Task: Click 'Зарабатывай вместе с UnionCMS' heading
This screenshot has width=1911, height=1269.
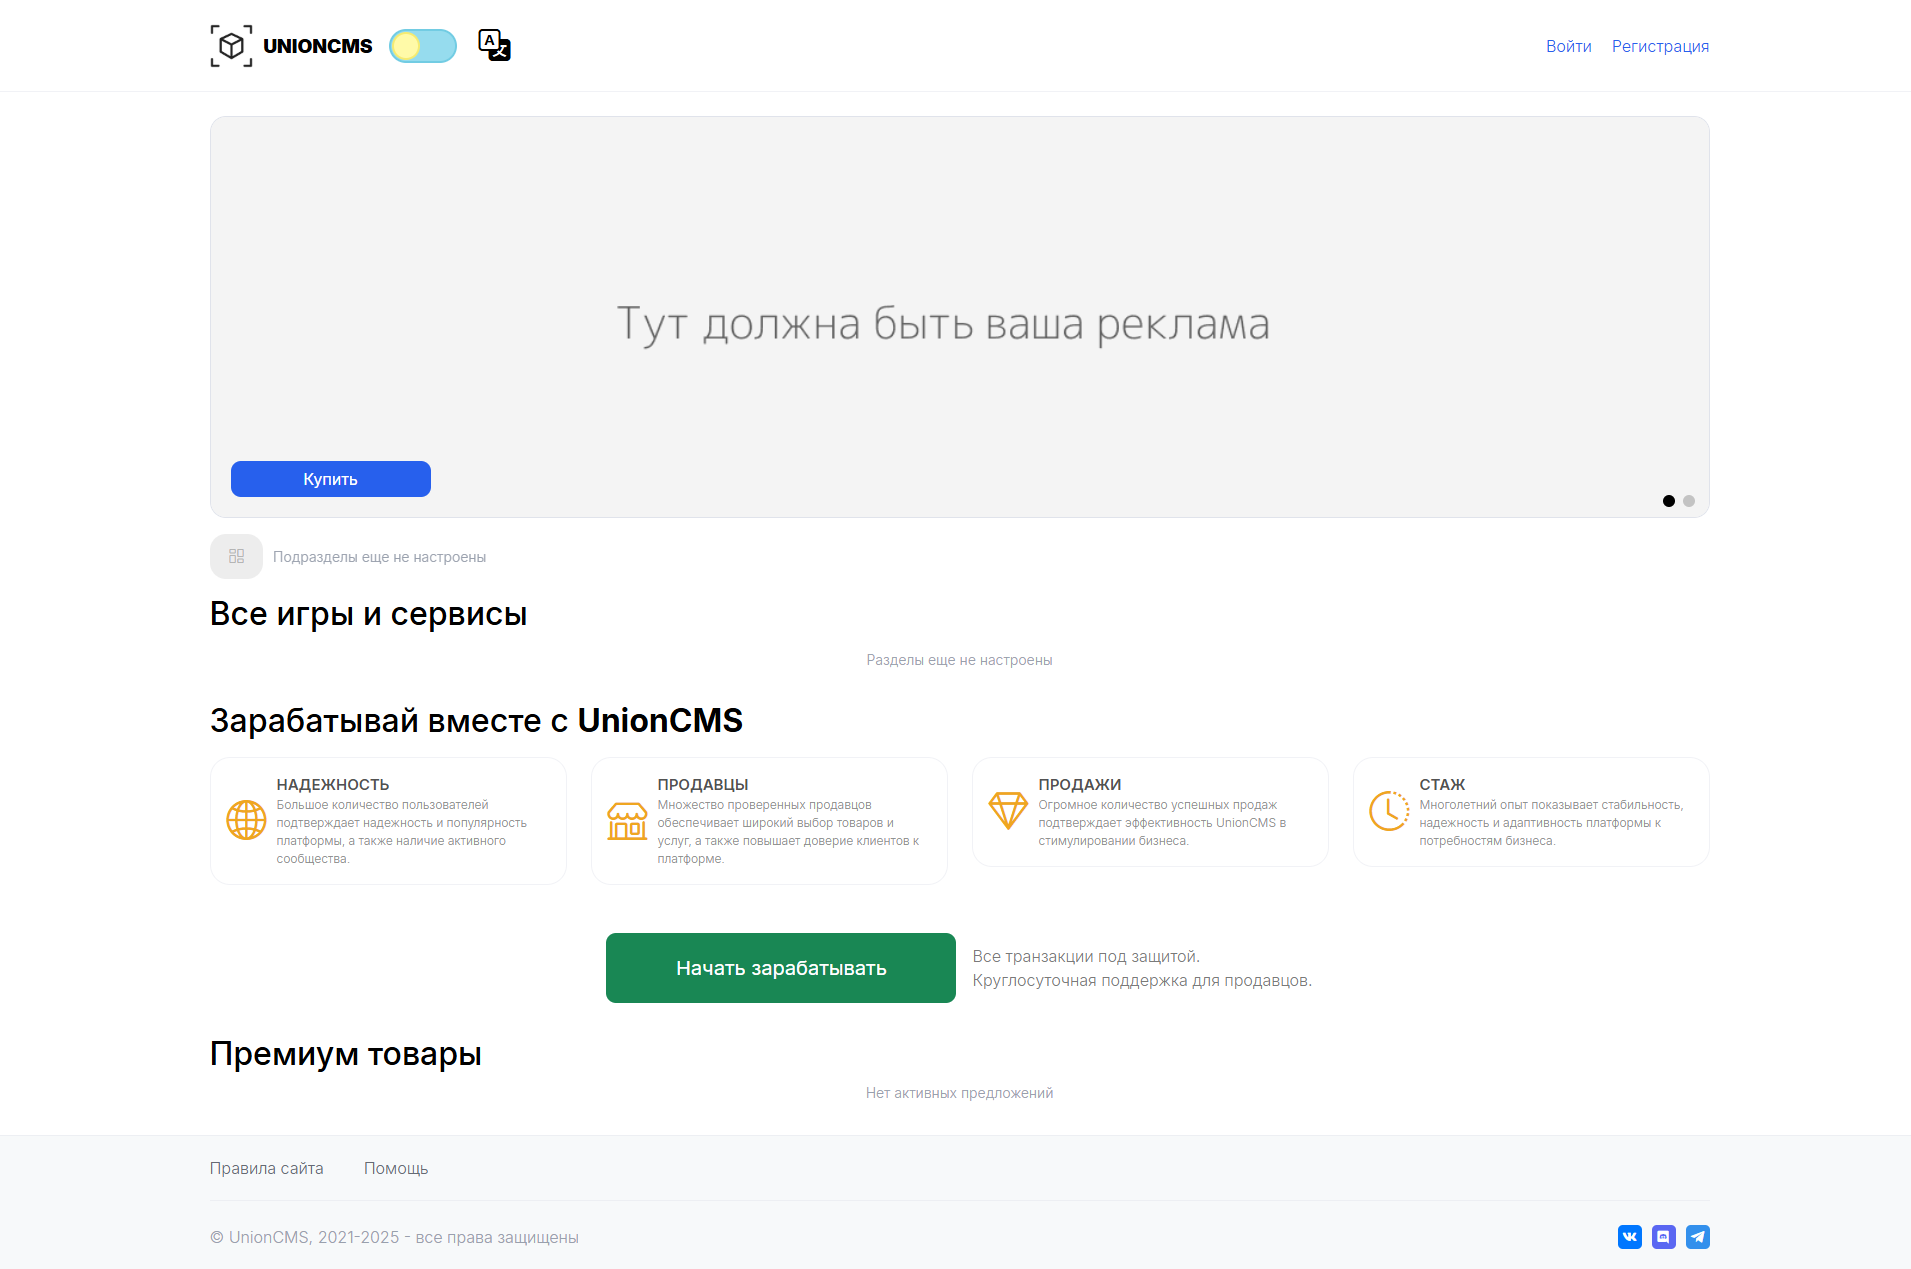Action: (477, 721)
